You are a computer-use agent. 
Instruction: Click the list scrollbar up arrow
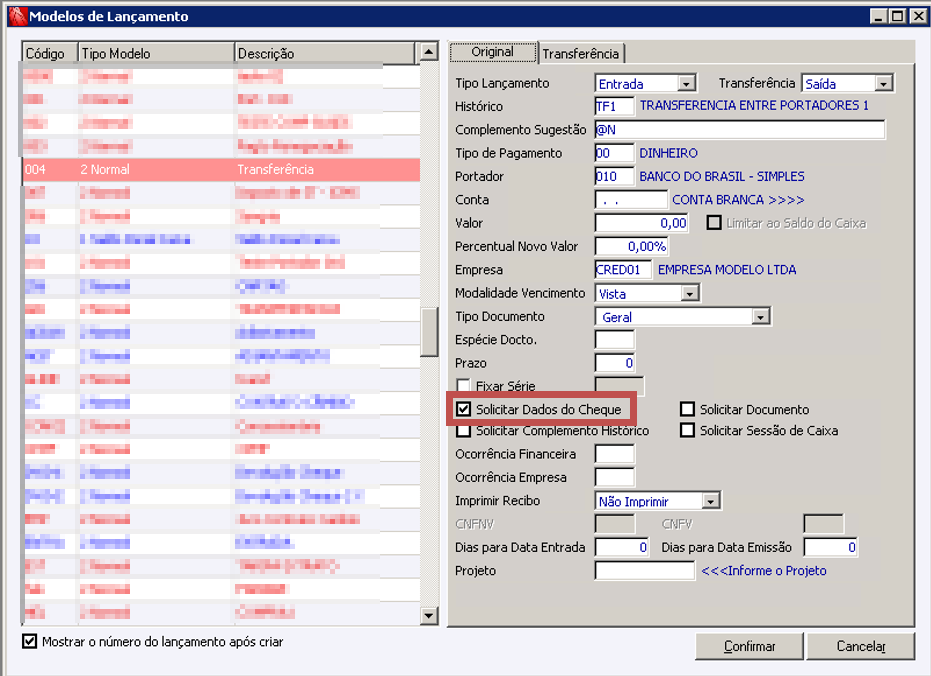(429, 52)
